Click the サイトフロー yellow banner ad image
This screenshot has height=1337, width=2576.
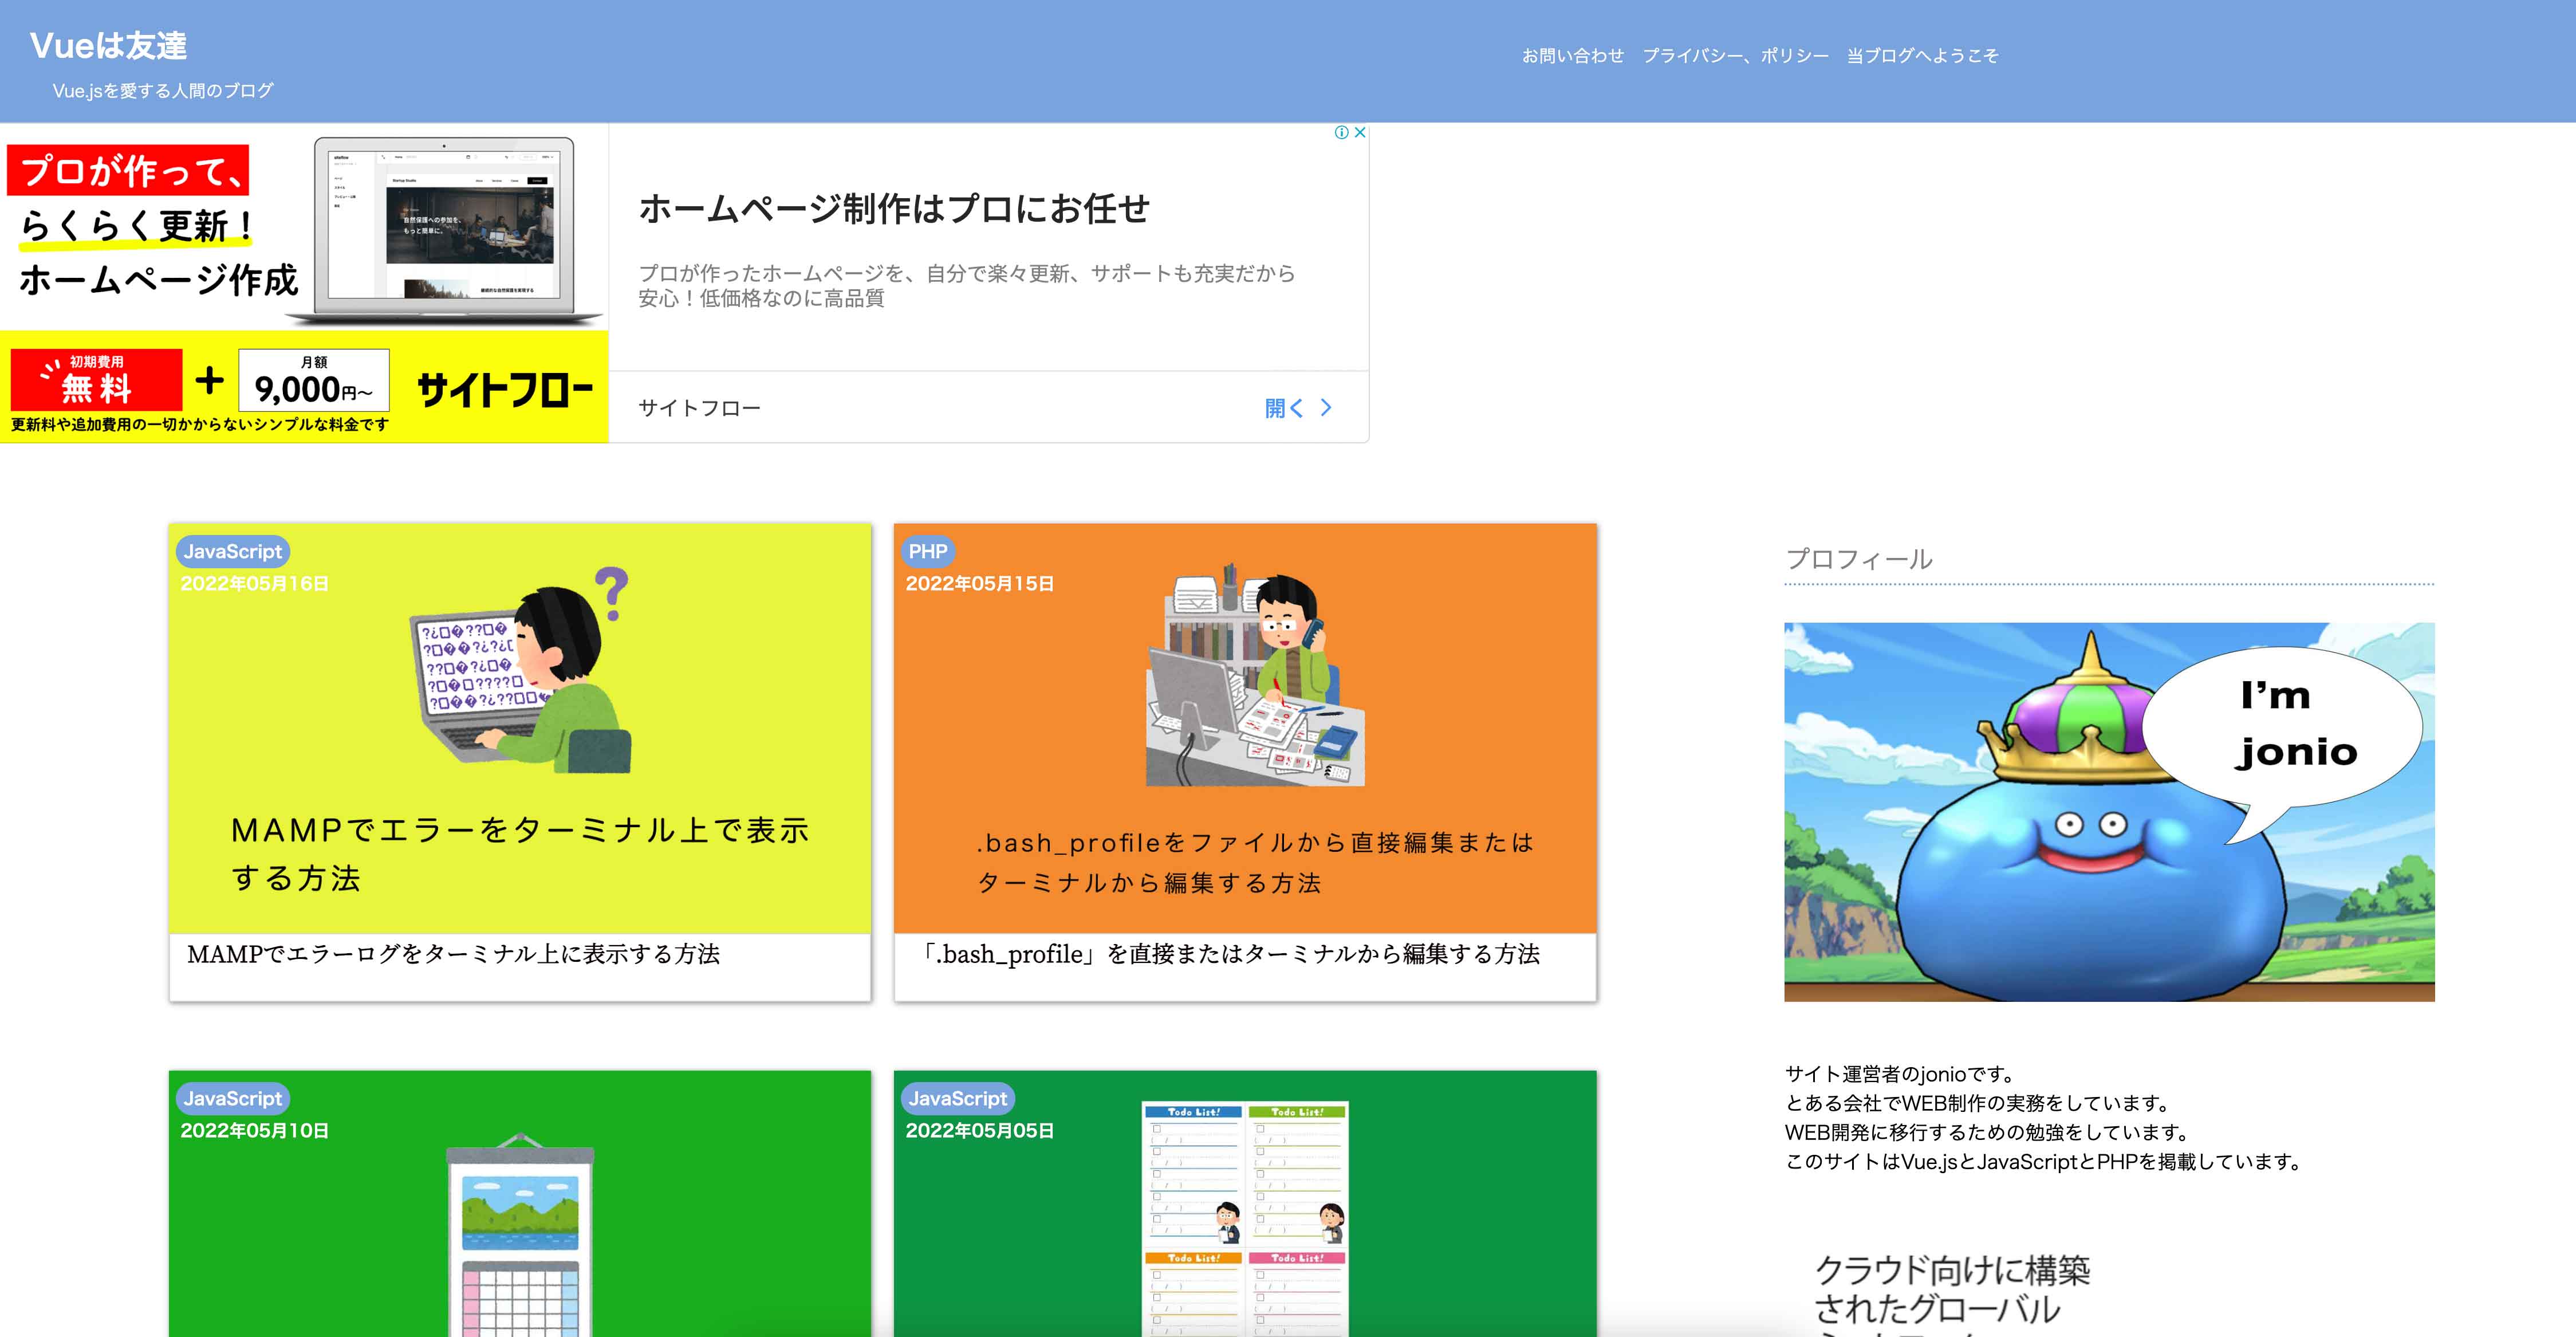pos(303,283)
